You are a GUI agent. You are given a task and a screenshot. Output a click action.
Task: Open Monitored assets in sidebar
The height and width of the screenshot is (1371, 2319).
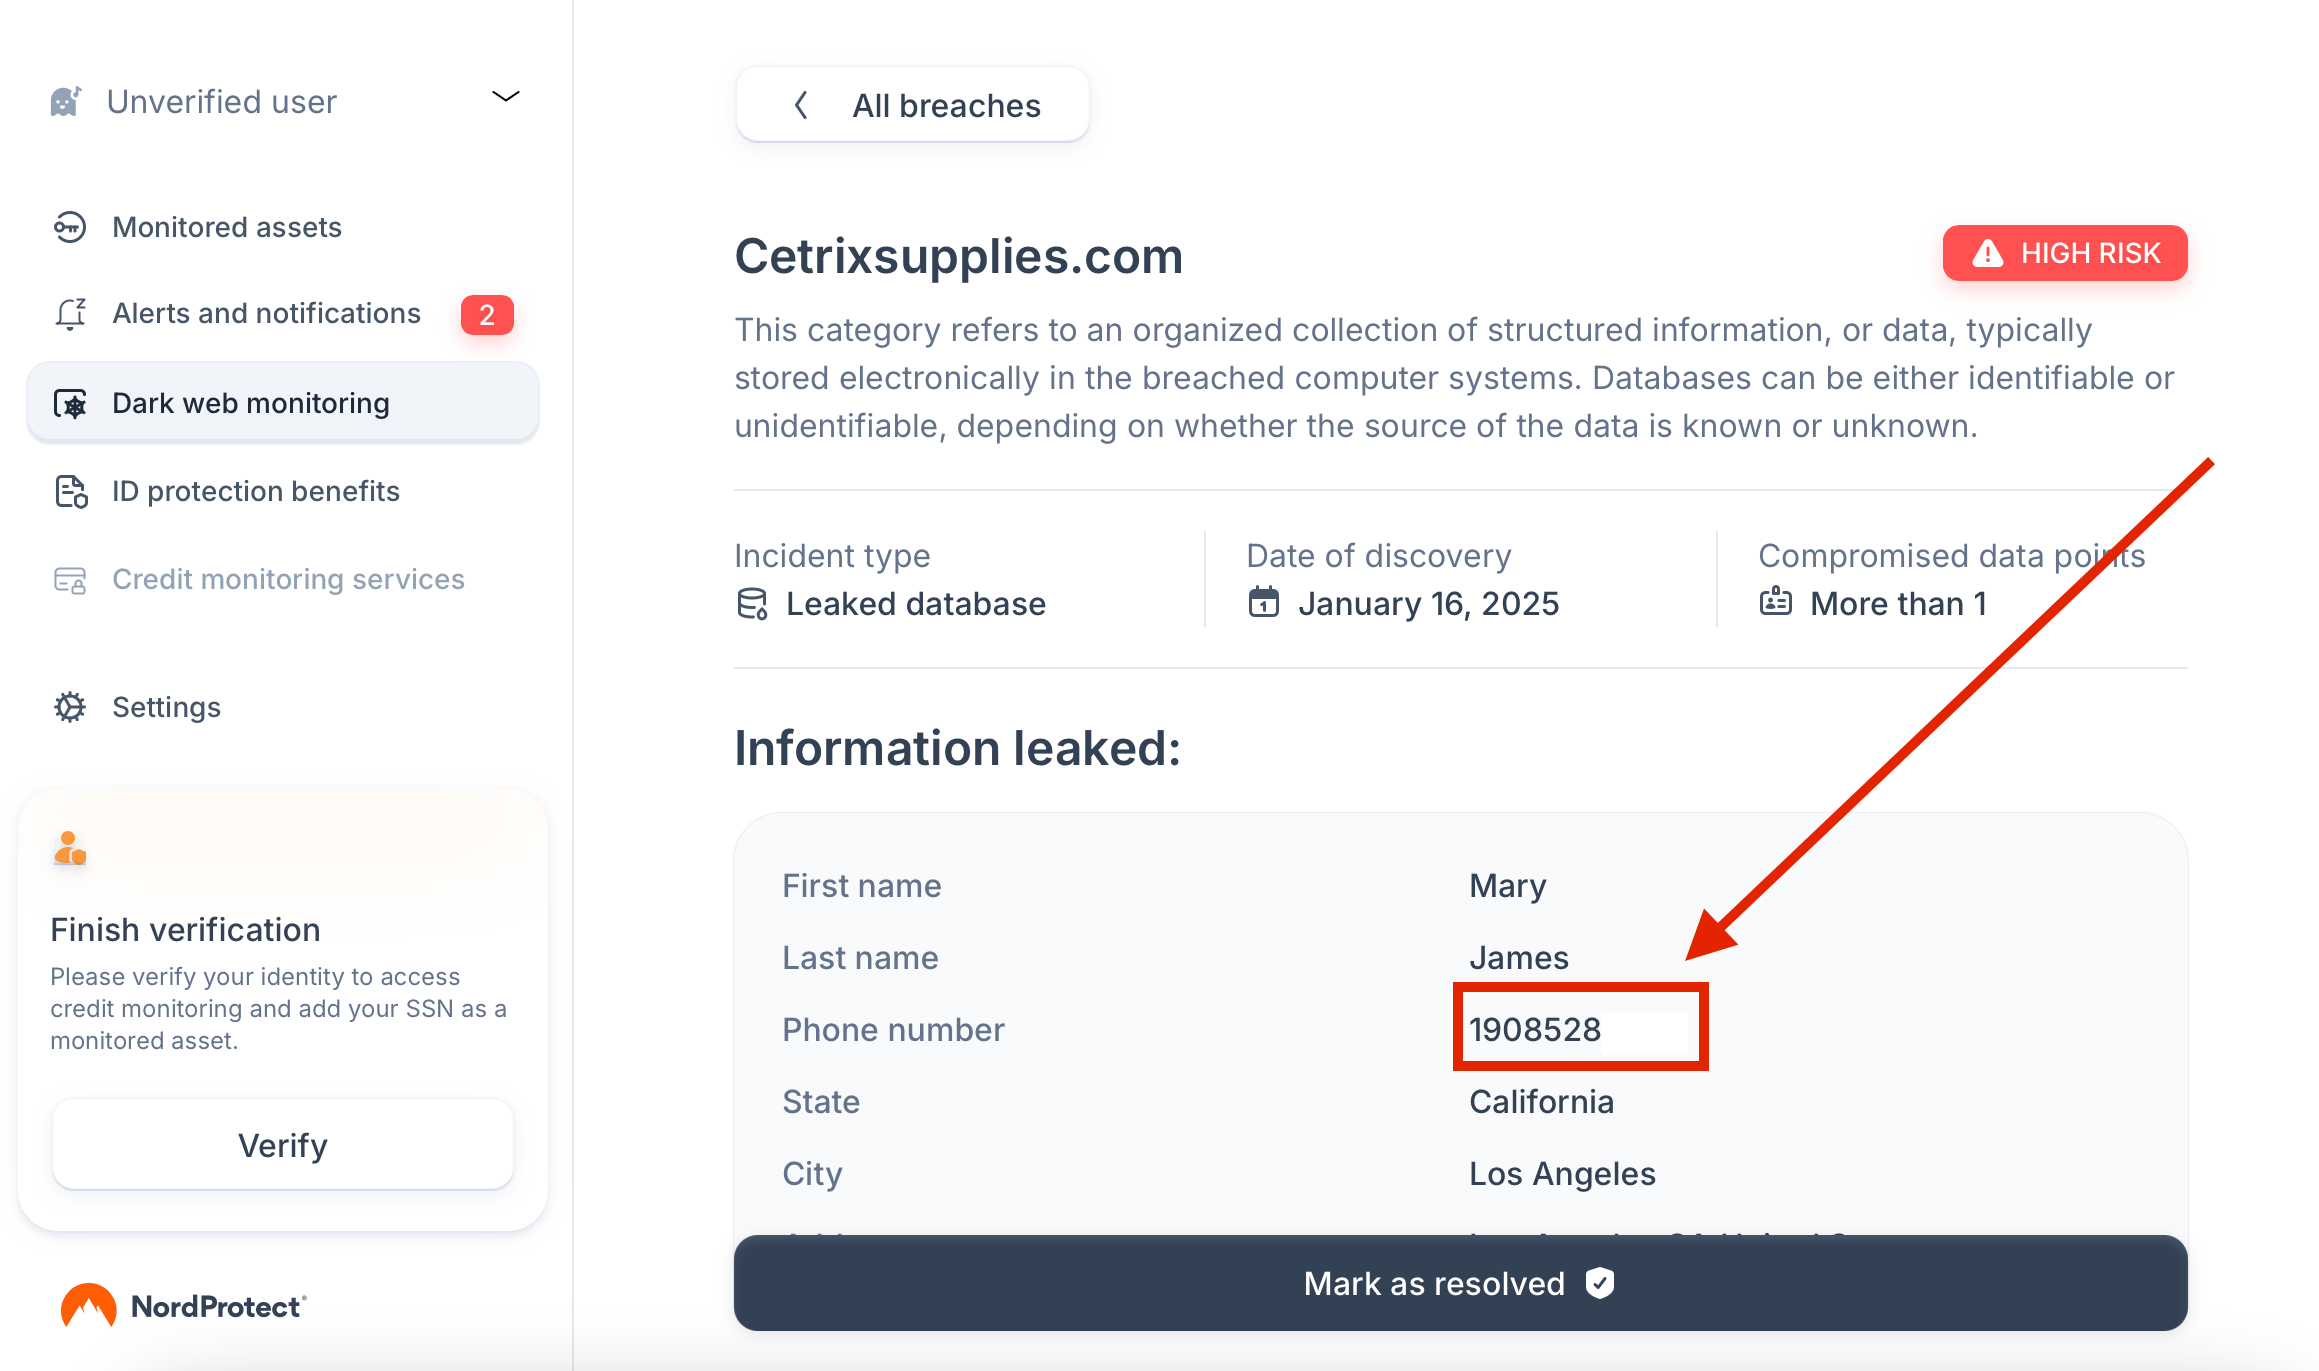point(227,227)
